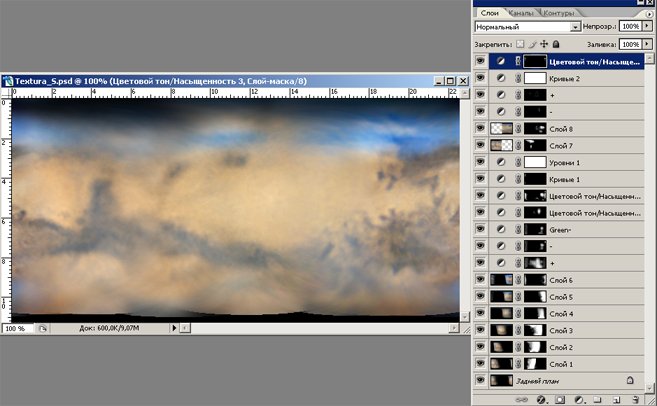This screenshot has height=406, width=657.
Task: Click the lock transparent pixels icon
Action: pos(521,45)
